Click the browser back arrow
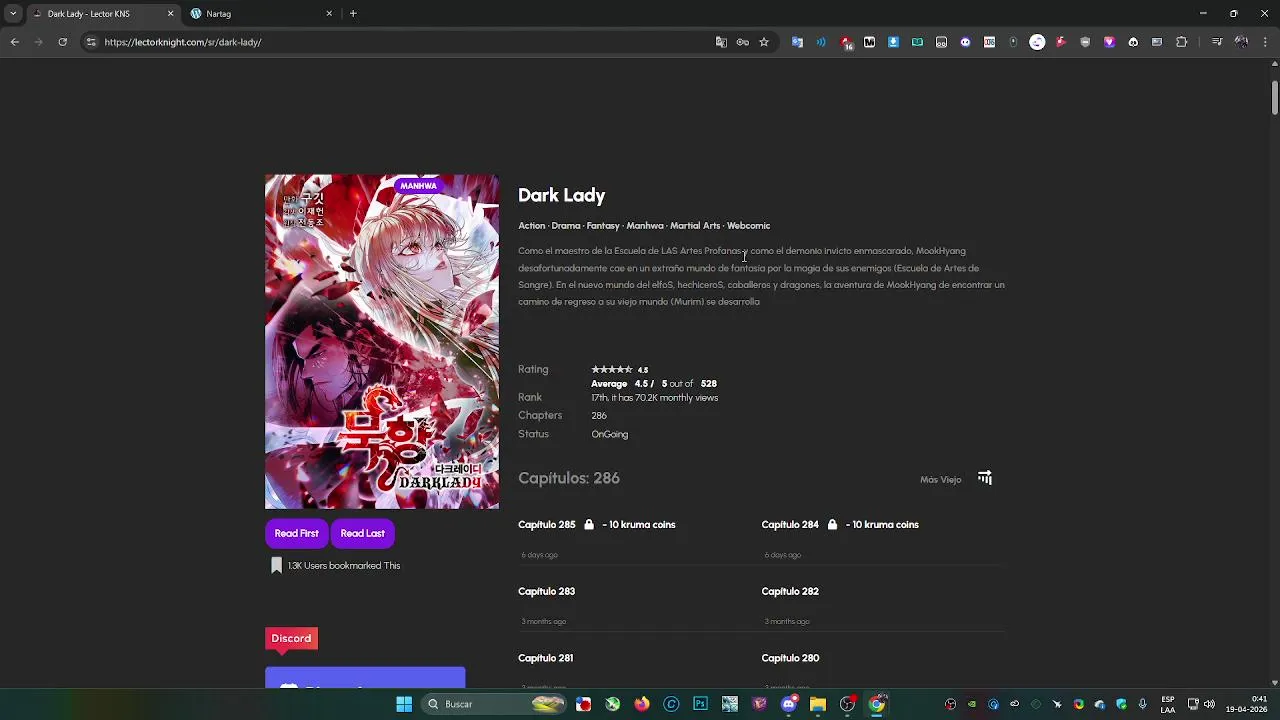The height and width of the screenshot is (720, 1280). [x=14, y=42]
